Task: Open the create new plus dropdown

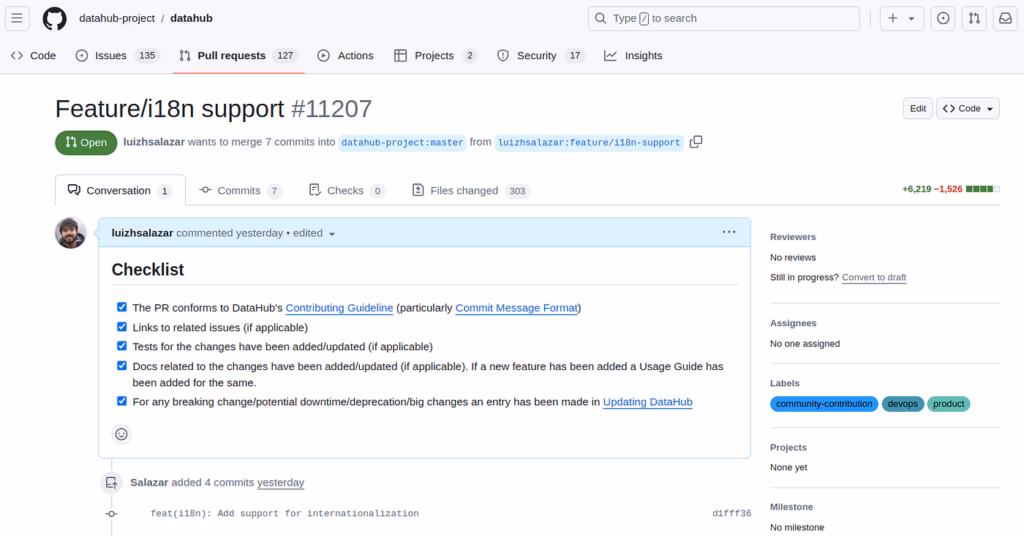Action: (900, 18)
